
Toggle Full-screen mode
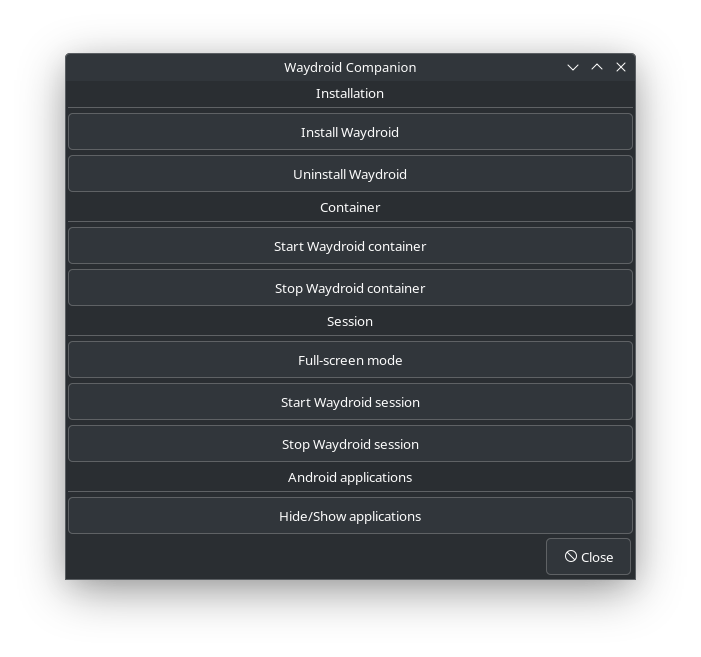click(x=350, y=360)
